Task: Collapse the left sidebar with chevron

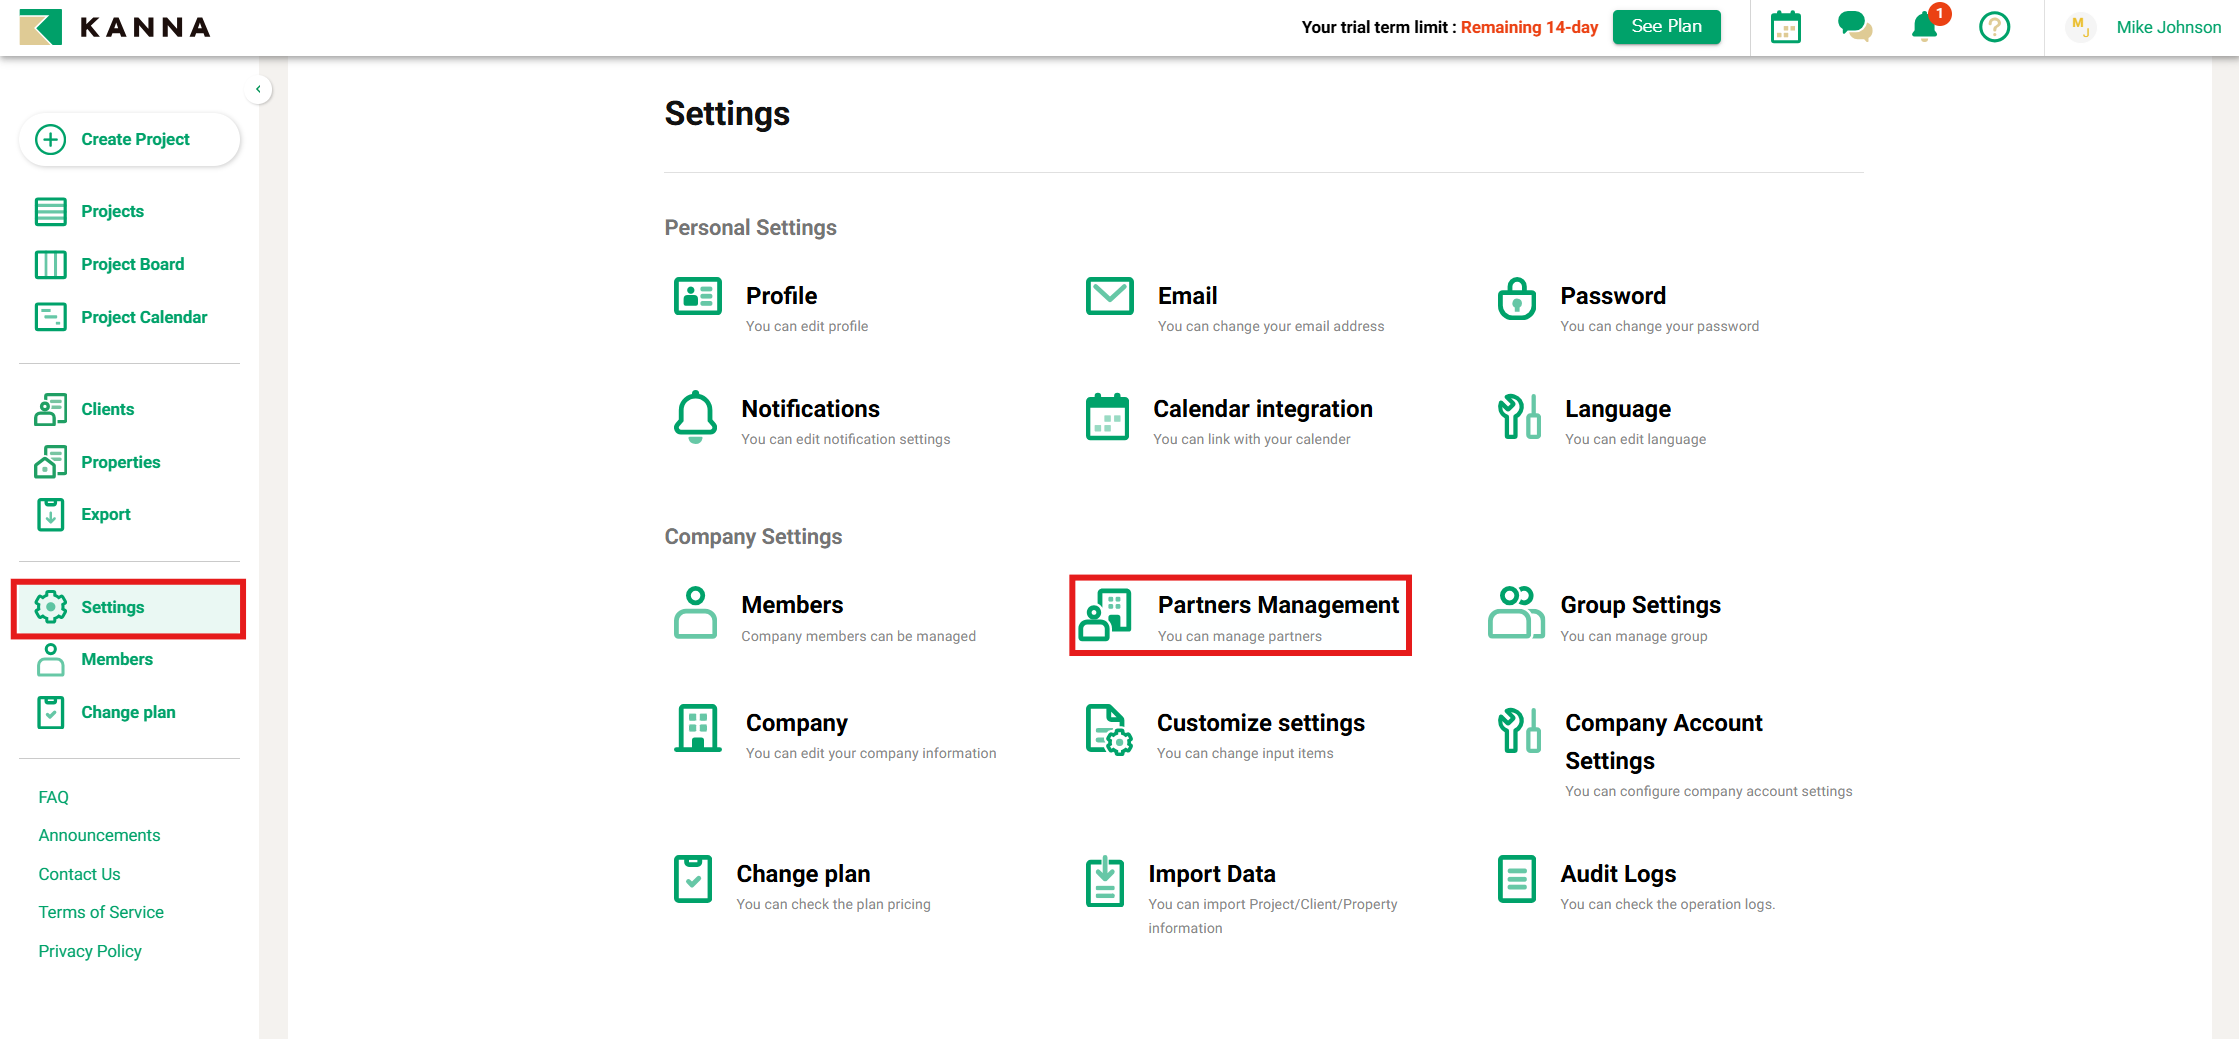Action: (x=258, y=90)
